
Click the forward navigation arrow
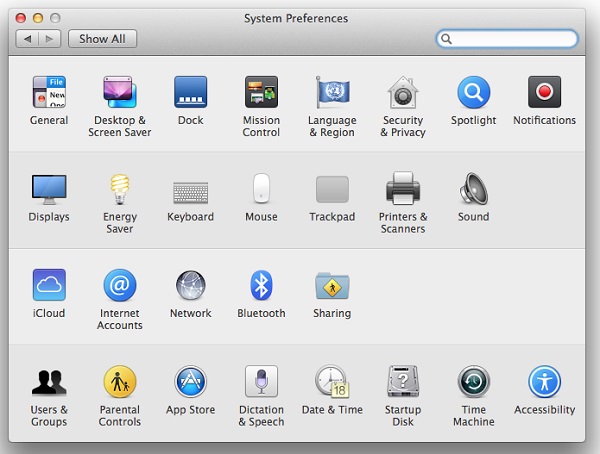[x=50, y=39]
